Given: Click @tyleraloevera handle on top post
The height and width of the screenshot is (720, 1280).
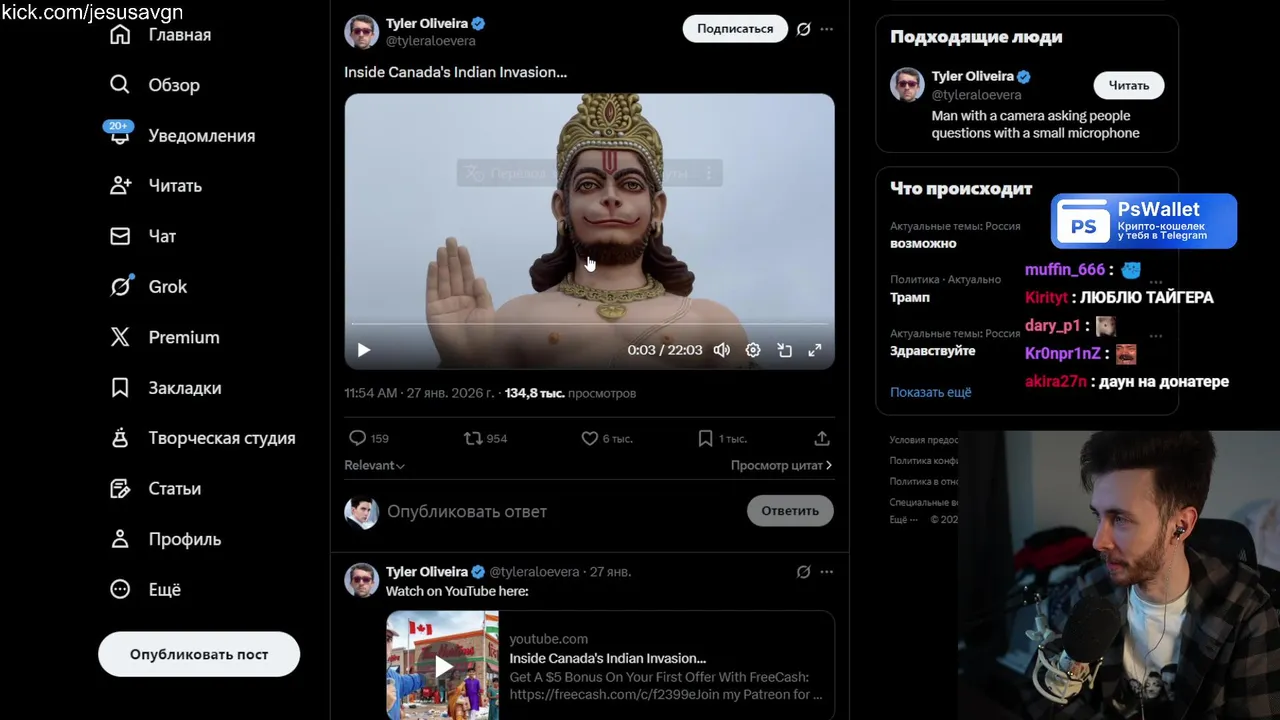Looking at the screenshot, I should point(431,41).
